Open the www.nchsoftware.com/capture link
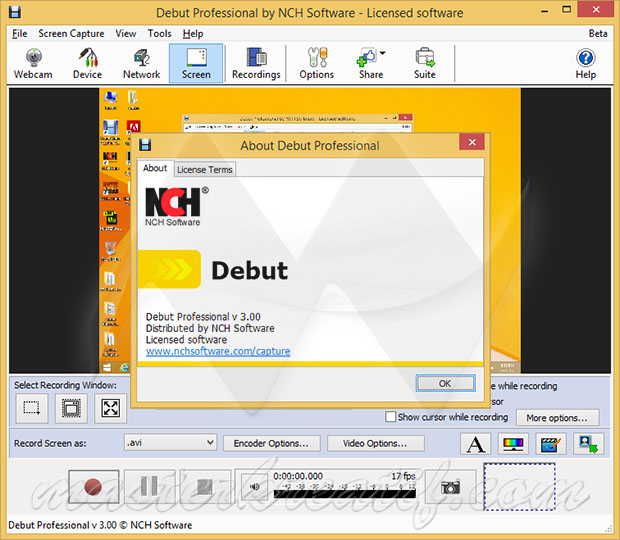 point(218,351)
